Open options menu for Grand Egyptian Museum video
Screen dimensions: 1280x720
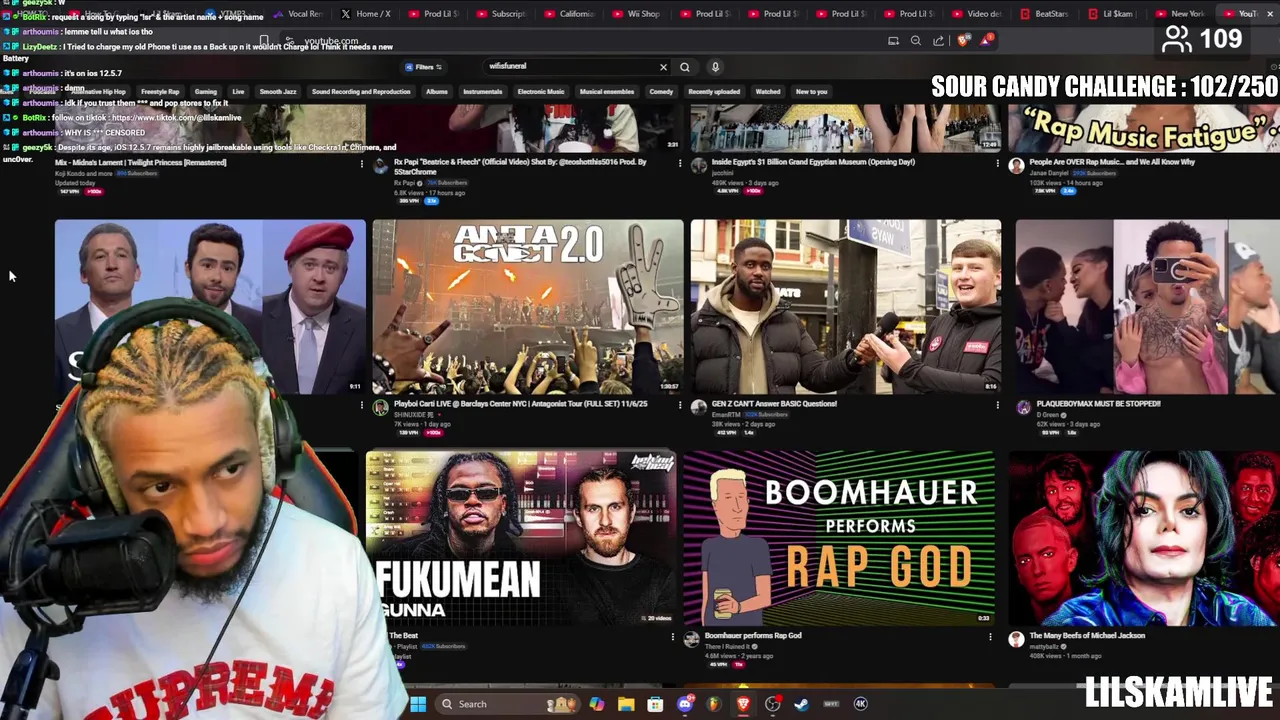click(x=997, y=163)
